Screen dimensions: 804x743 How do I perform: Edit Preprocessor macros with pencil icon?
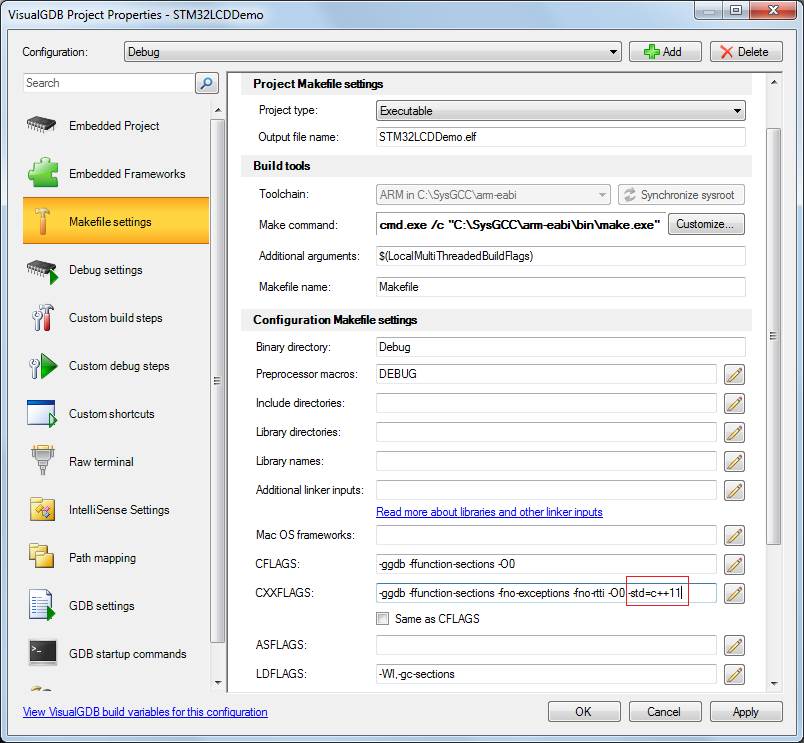pyautogui.click(x=734, y=374)
